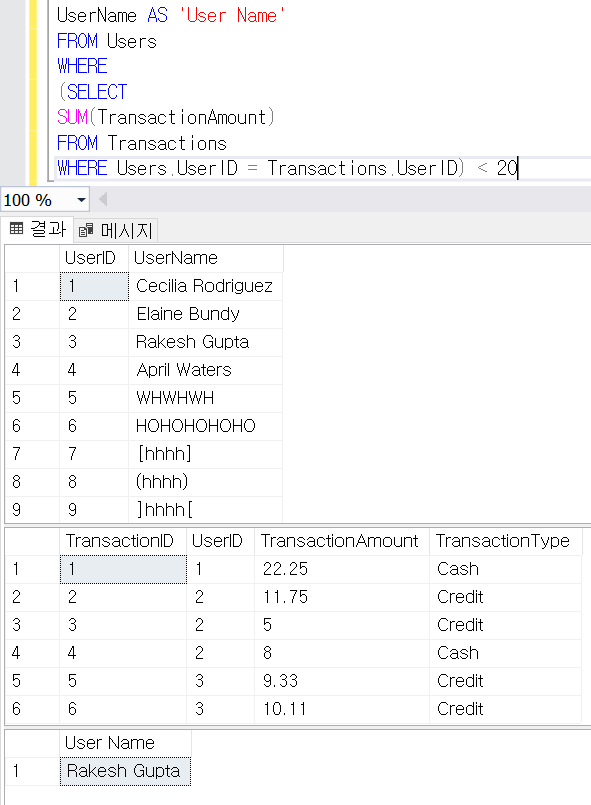
Task: Select the Elaine Bundy cell
Action: [205, 314]
